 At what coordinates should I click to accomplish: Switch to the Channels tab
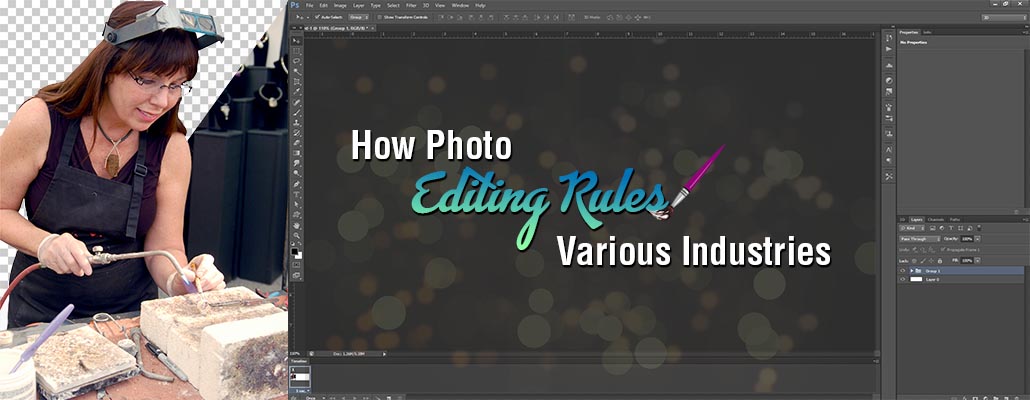coord(936,219)
